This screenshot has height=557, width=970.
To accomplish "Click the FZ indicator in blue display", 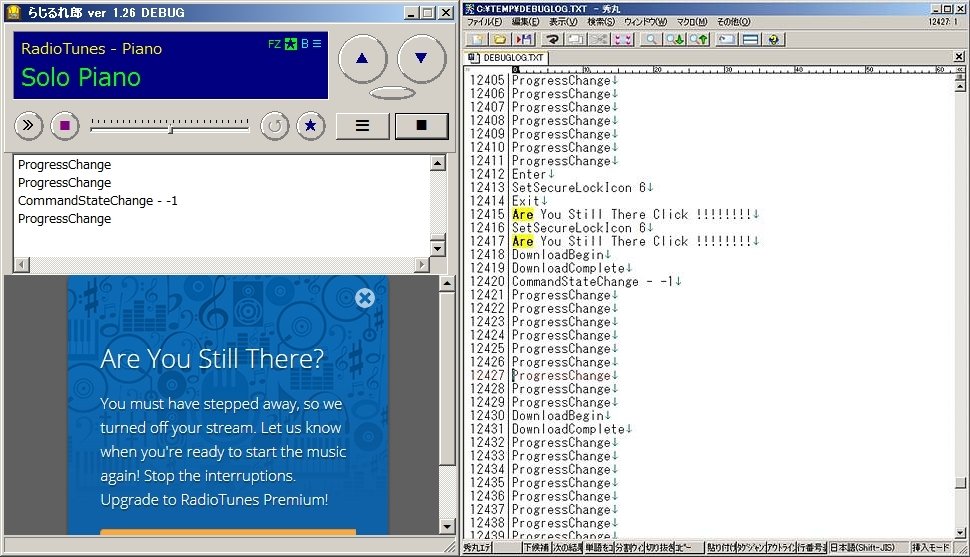I will (x=274, y=44).
